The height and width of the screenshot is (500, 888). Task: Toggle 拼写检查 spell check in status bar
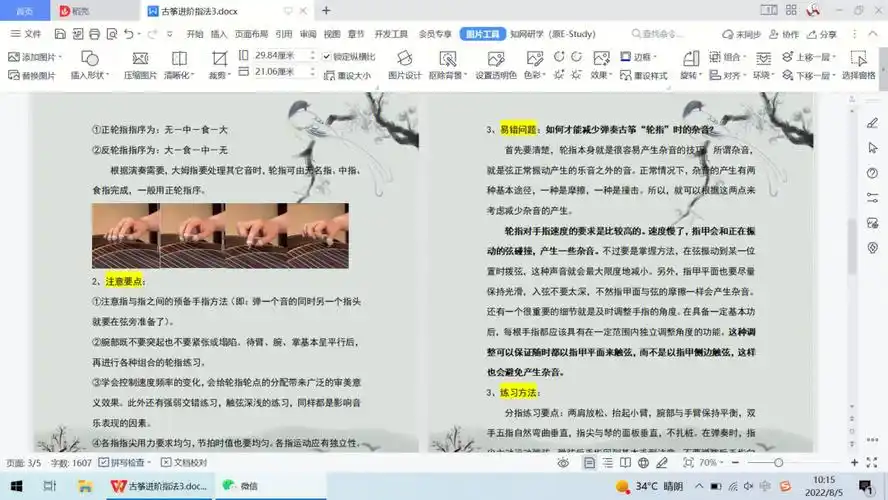pos(125,463)
